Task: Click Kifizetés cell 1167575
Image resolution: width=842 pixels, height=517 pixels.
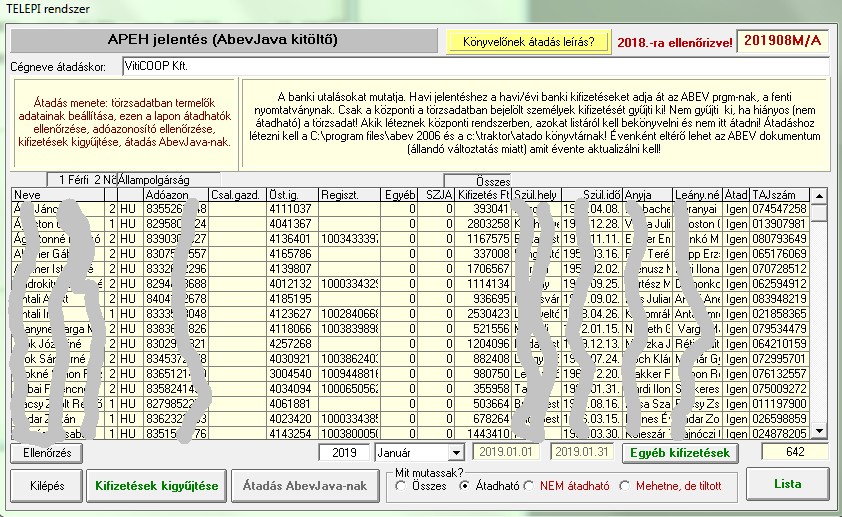Action: tap(483, 239)
